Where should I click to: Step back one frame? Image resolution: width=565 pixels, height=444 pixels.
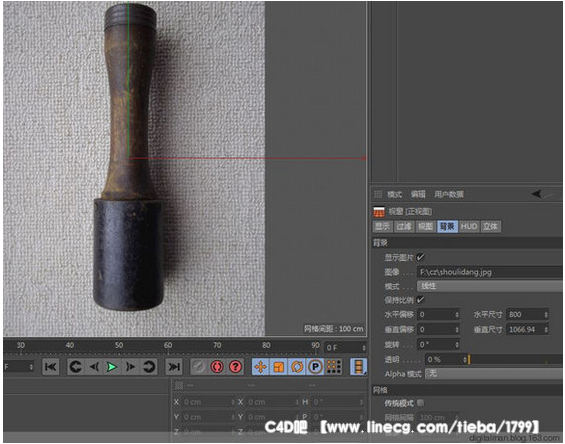point(94,367)
